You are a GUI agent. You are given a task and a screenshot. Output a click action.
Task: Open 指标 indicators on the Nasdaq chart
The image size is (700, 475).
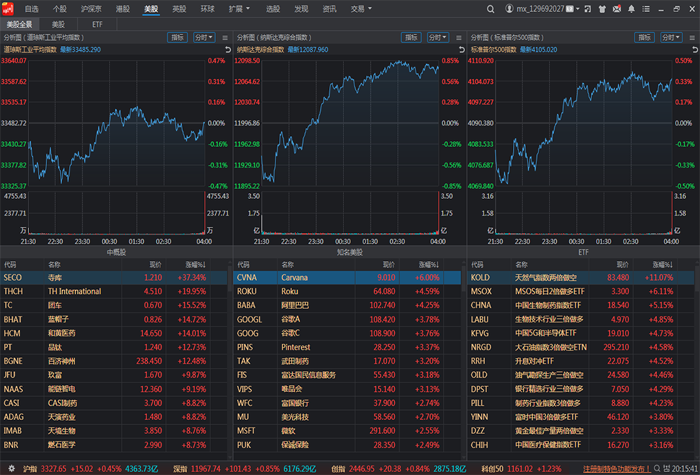click(x=412, y=37)
